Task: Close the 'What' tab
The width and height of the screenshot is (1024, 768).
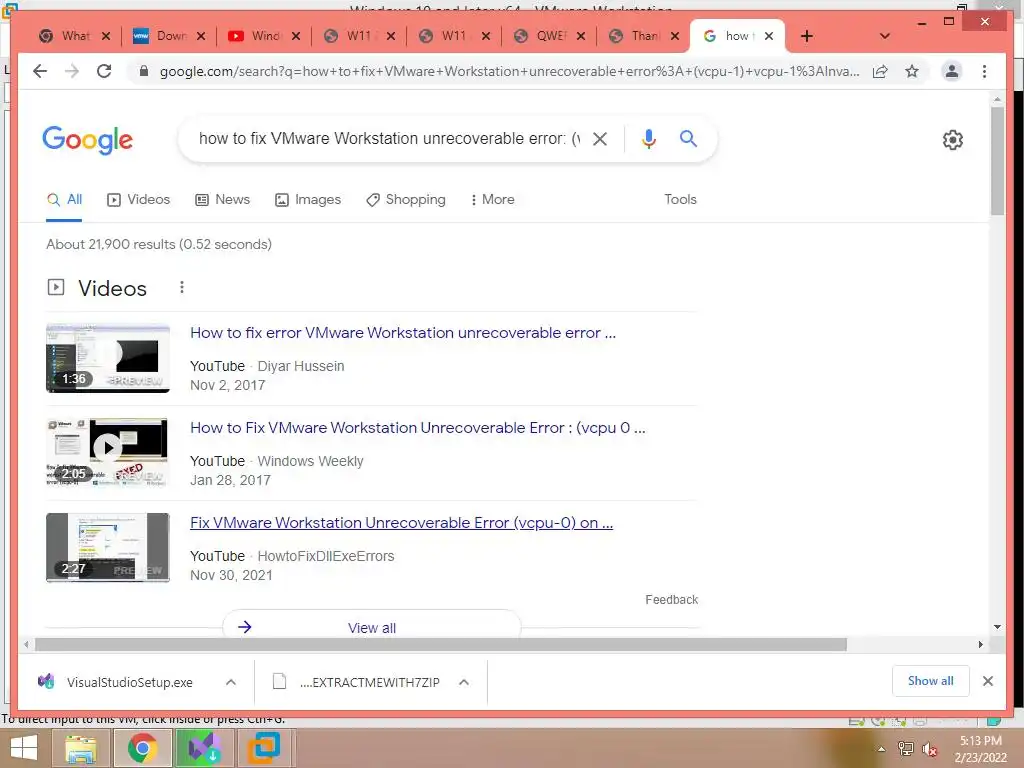Action: coord(106,36)
